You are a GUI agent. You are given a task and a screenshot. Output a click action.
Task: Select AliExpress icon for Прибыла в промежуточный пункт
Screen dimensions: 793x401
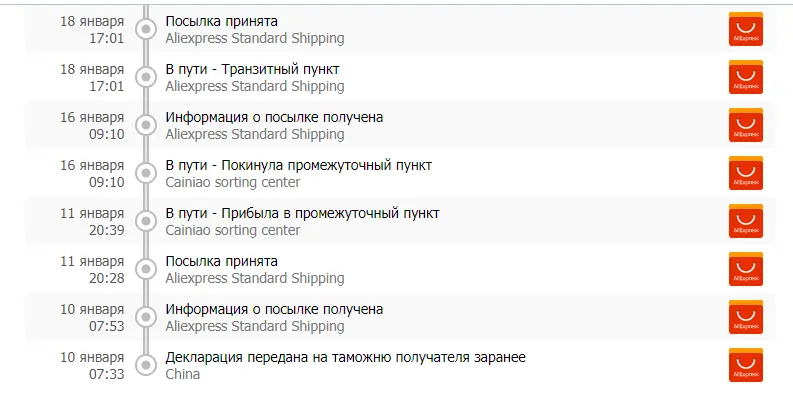pos(745,221)
